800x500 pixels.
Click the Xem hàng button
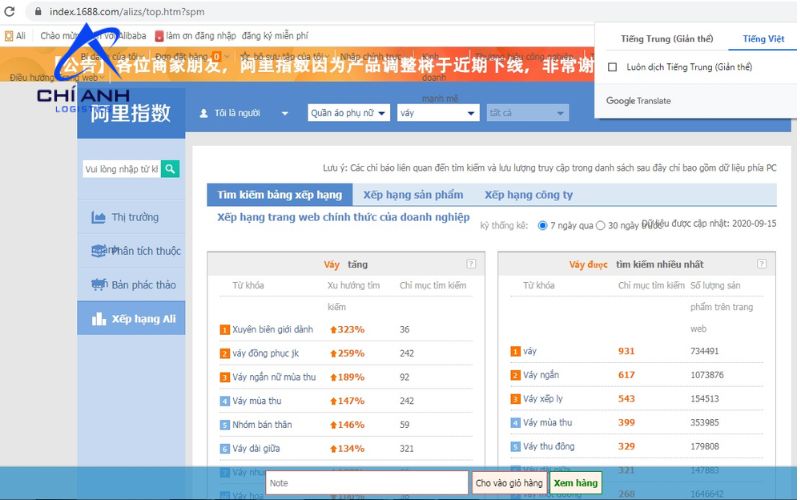click(576, 483)
